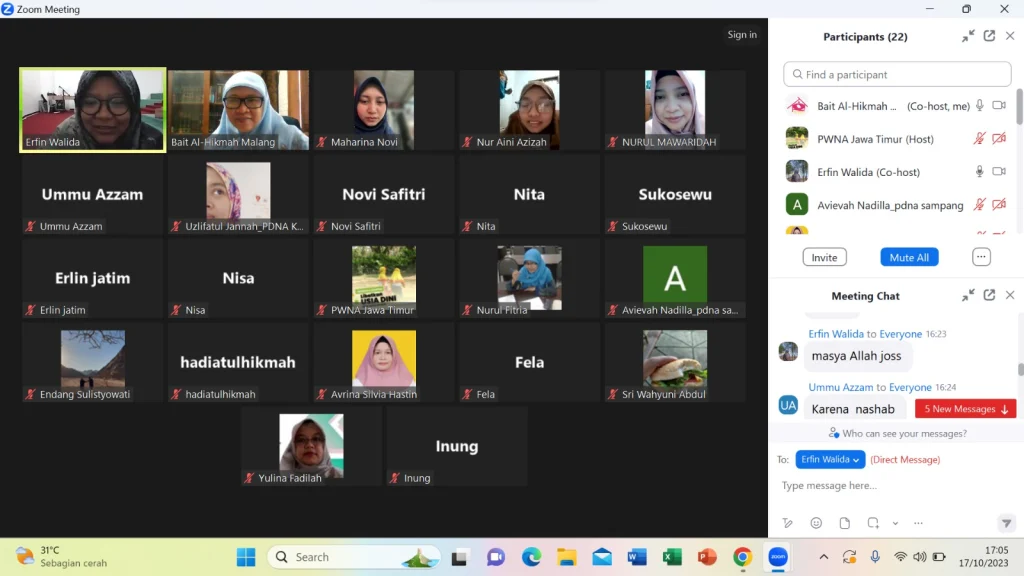Click Everyone recipient in Erfin Walida message

pos(901,334)
